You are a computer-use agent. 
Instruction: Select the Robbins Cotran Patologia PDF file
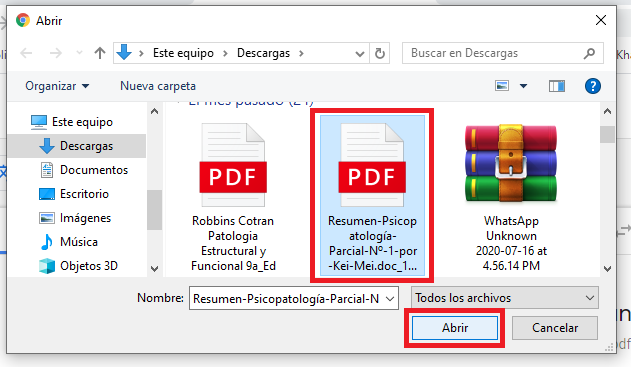point(233,197)
